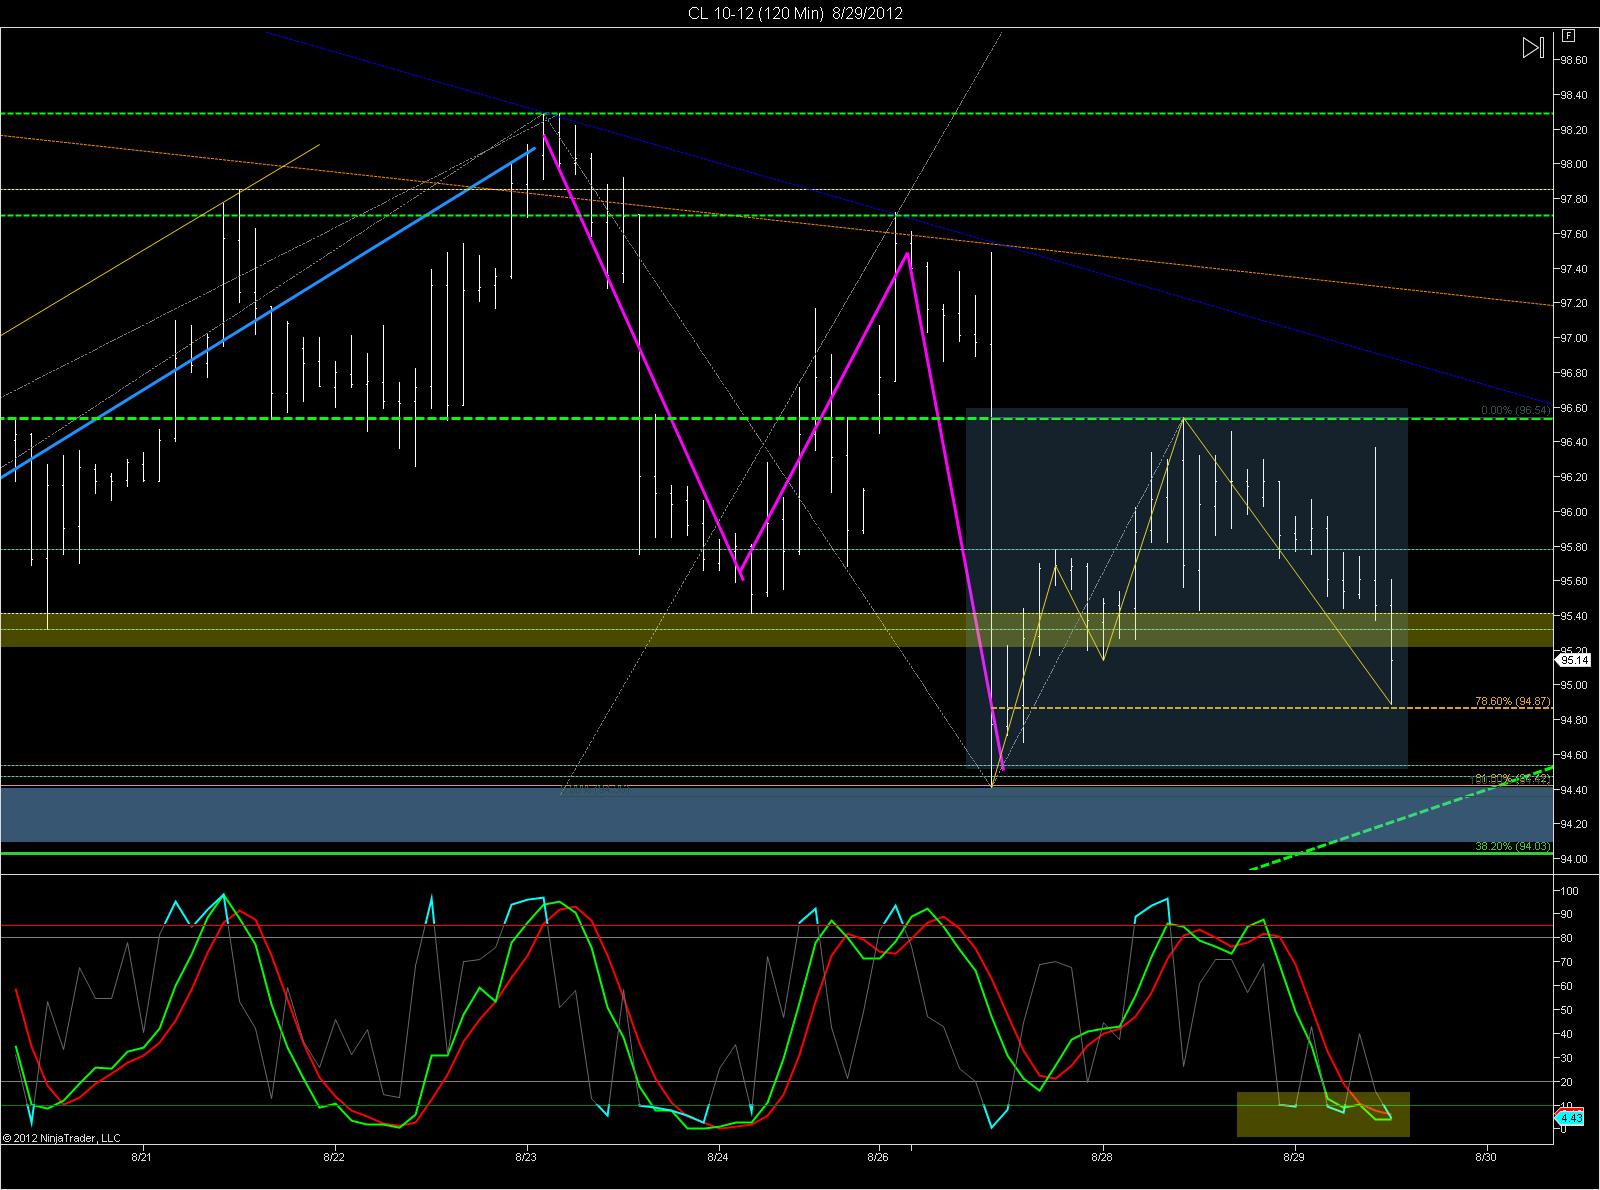This screenshot has width=1600, height=1190.
Task: Click the 94.00 price axis label
Action: [x=1574, y=859]
